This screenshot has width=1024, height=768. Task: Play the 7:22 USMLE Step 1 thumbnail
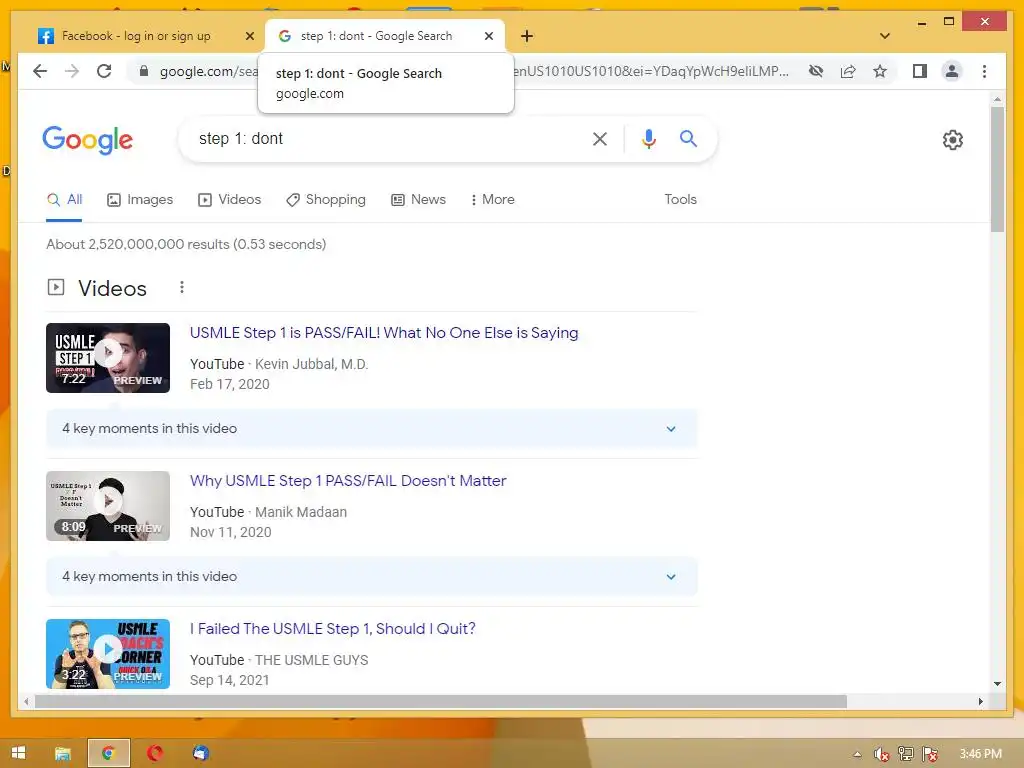[x=108, y=358]
